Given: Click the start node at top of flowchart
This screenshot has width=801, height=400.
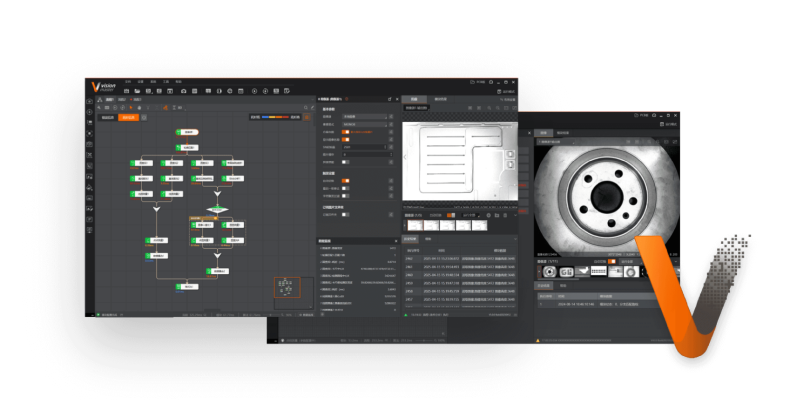Looking at the screenshot, I should click(187, 132).
